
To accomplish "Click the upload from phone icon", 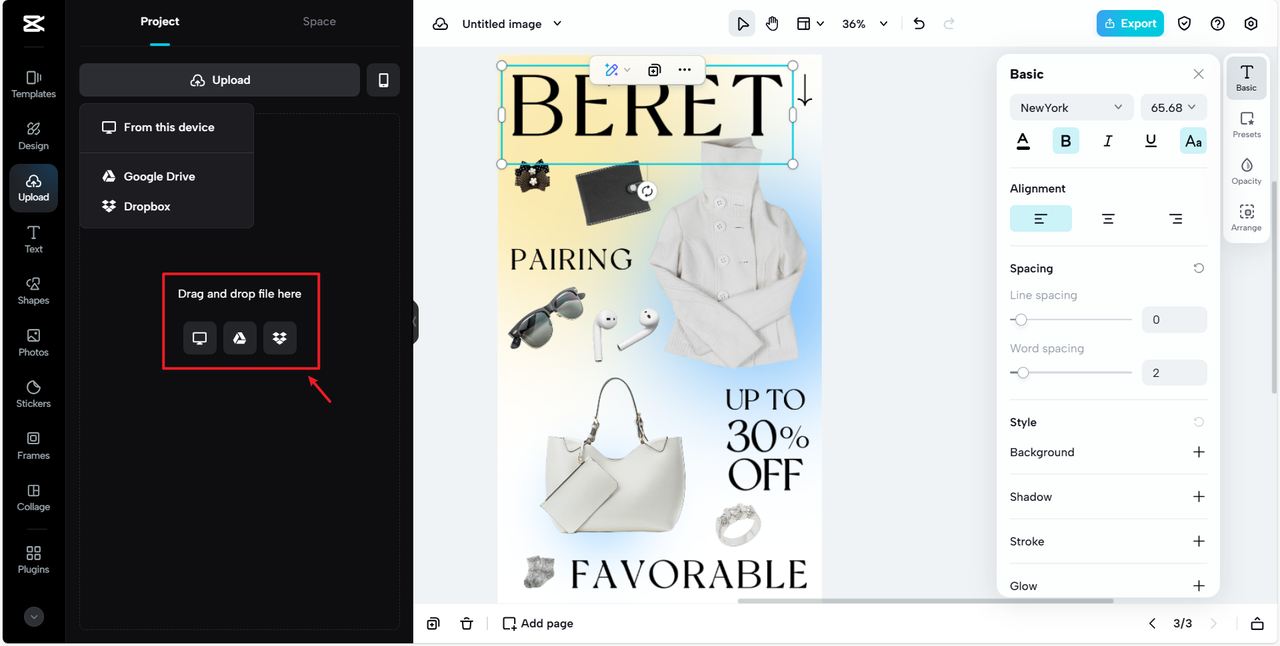I will point(383,80).
